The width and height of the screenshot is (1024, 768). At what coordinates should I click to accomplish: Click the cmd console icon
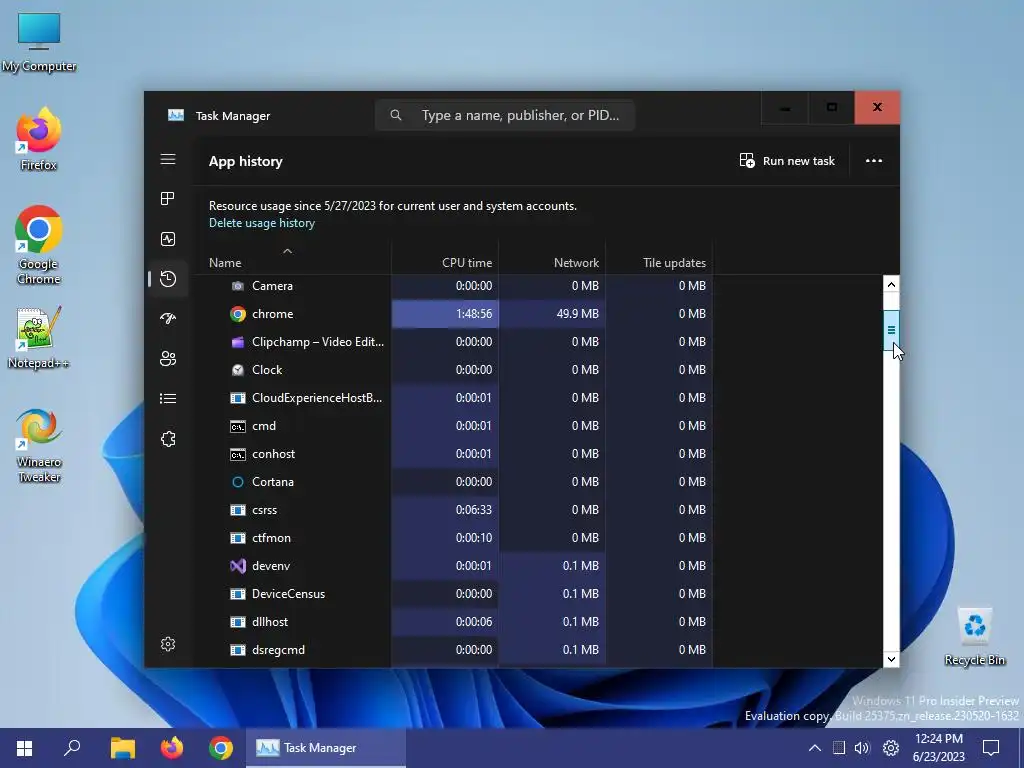pyautogui.click(x=238, y=426)
